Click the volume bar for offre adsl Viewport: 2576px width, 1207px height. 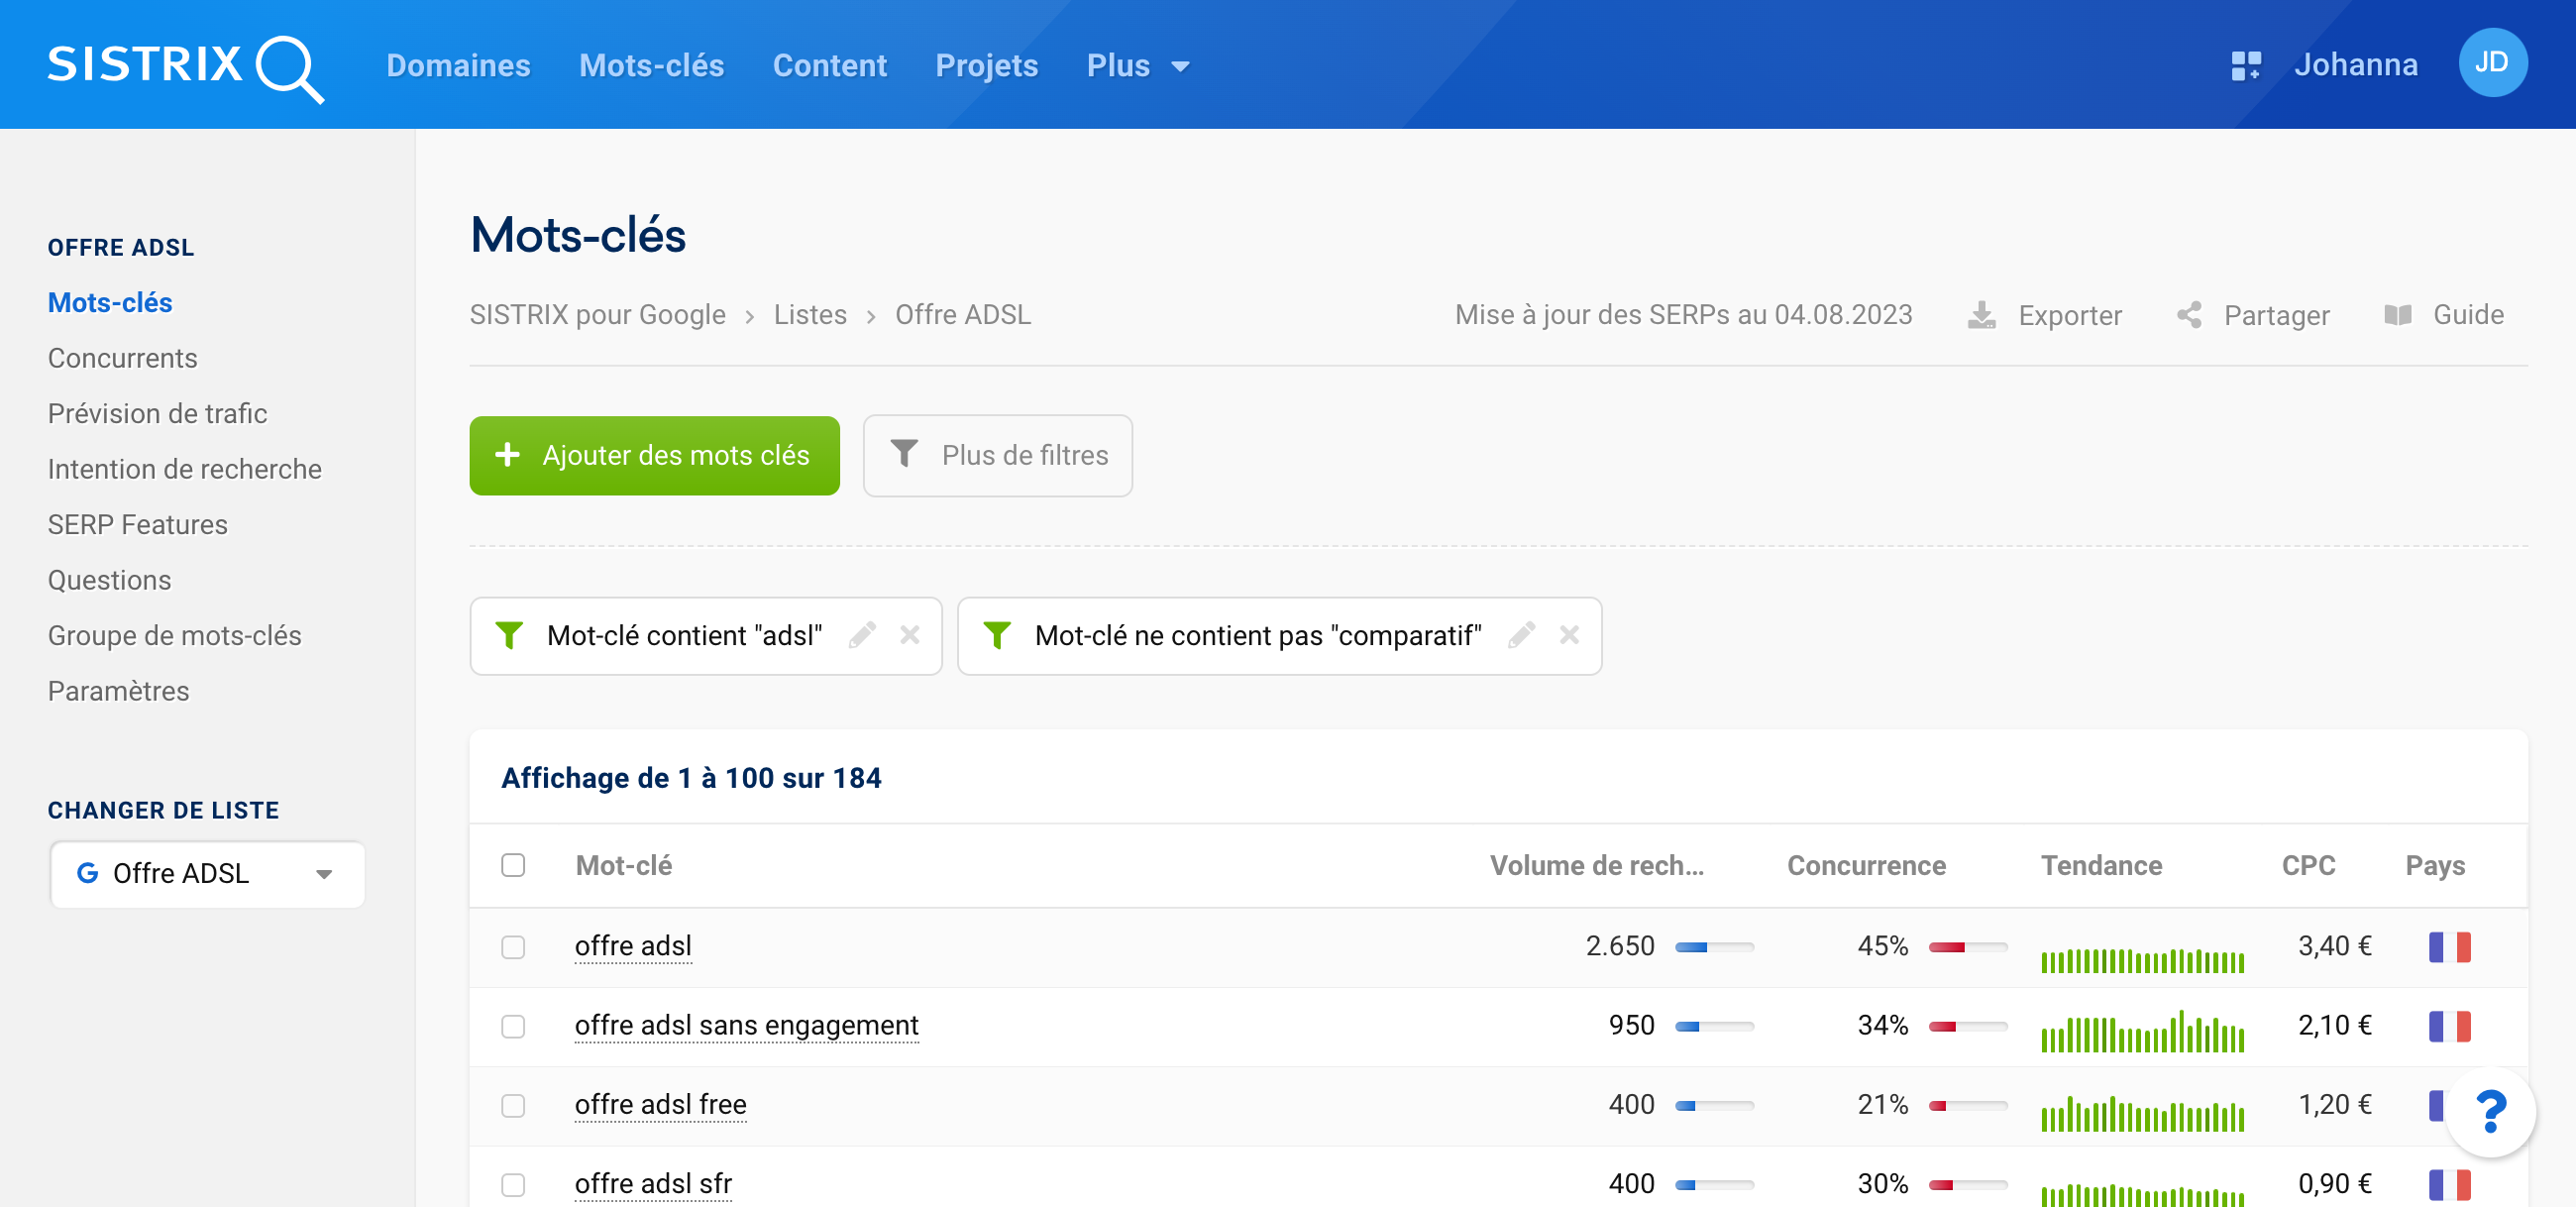pos(1714,947)
